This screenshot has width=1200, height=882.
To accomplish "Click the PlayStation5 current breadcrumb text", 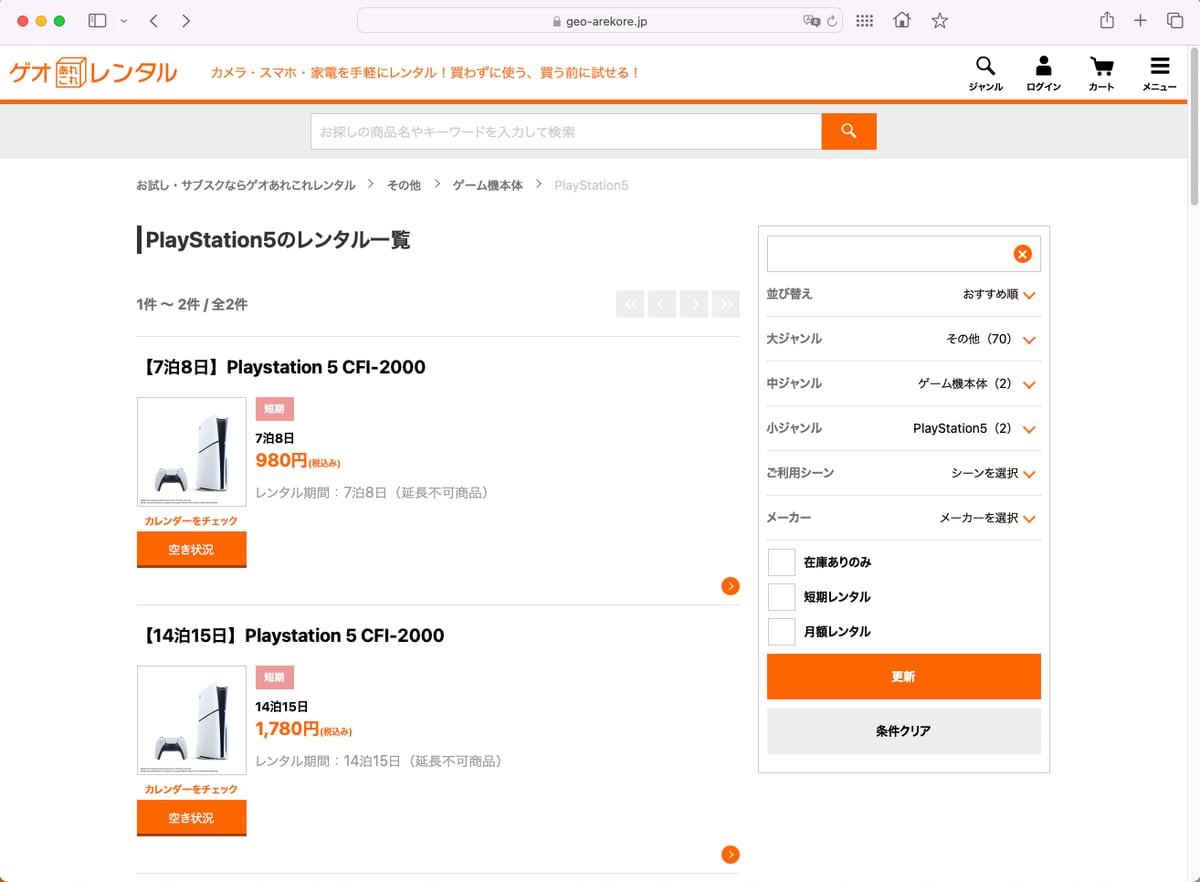I will click(x=591, y=185).
